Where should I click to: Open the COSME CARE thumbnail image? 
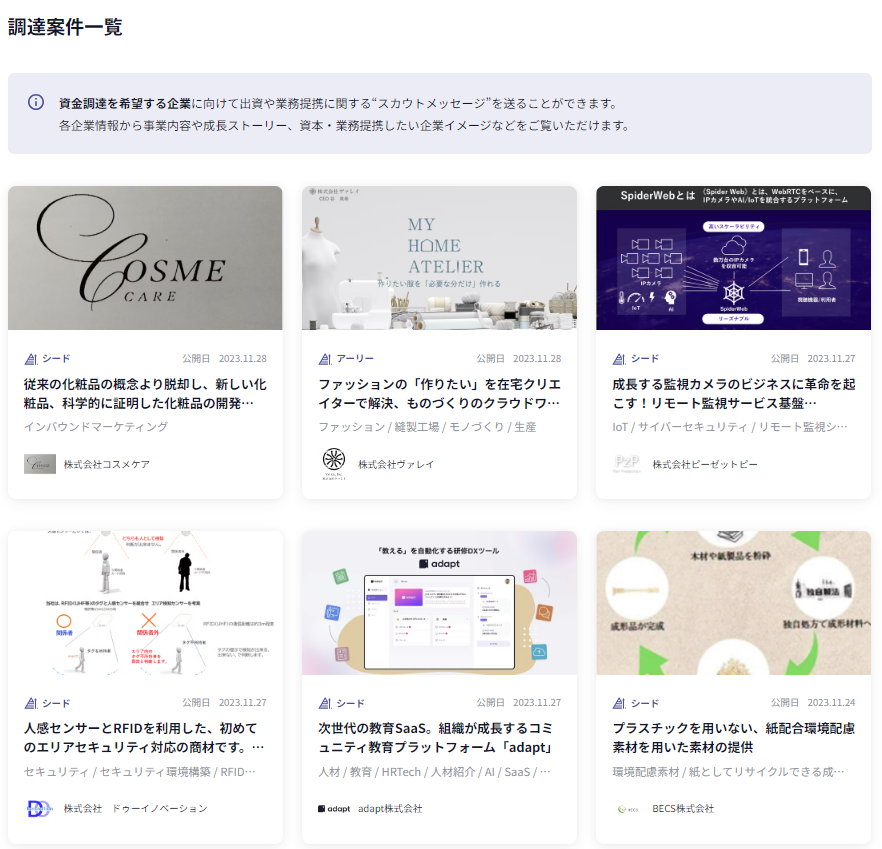[145, 258]
